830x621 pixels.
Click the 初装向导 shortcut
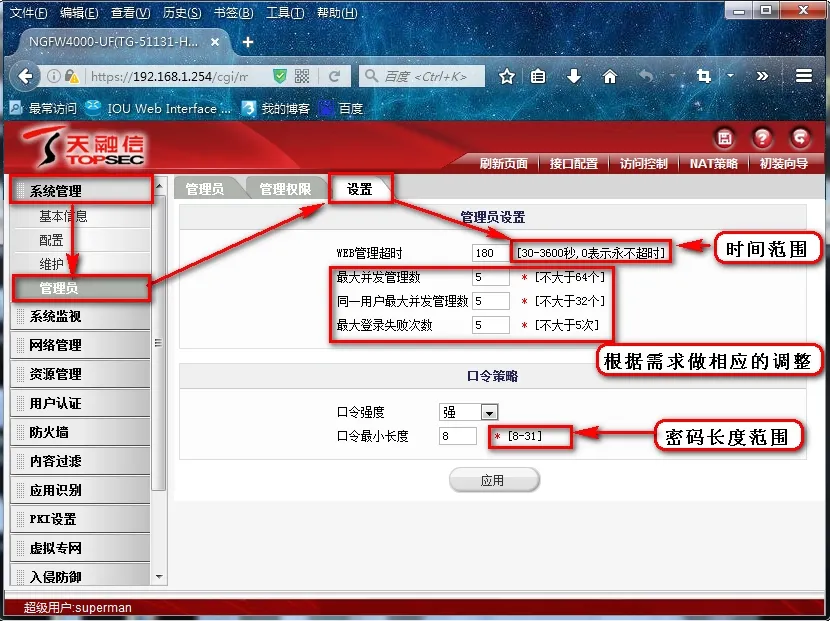pyautogui.click(x=783, y=164)
